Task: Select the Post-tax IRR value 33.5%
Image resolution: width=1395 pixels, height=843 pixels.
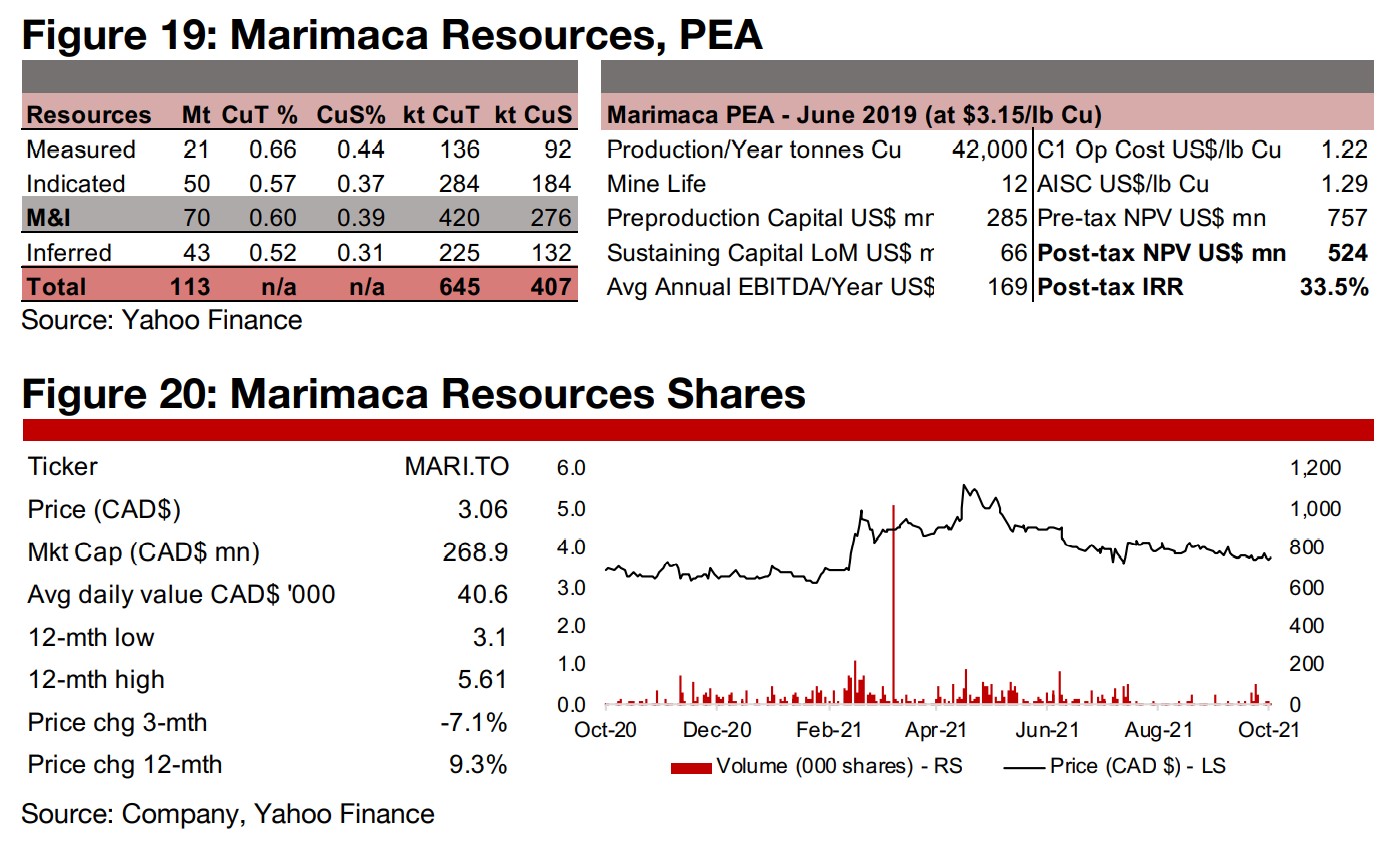Action: pyautogui.click(x=1335, y=287)
